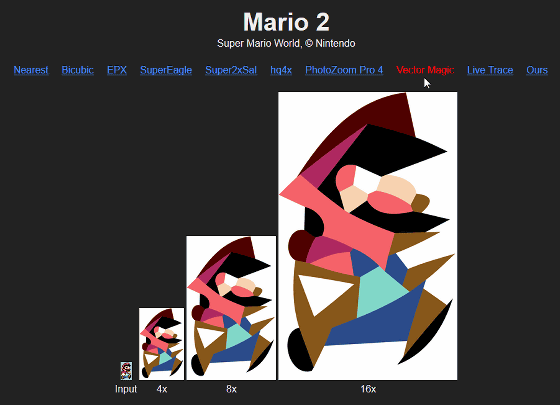Click the 8x caption label
The width and height of the screenshot is (560, 405).
click(231, 389)
